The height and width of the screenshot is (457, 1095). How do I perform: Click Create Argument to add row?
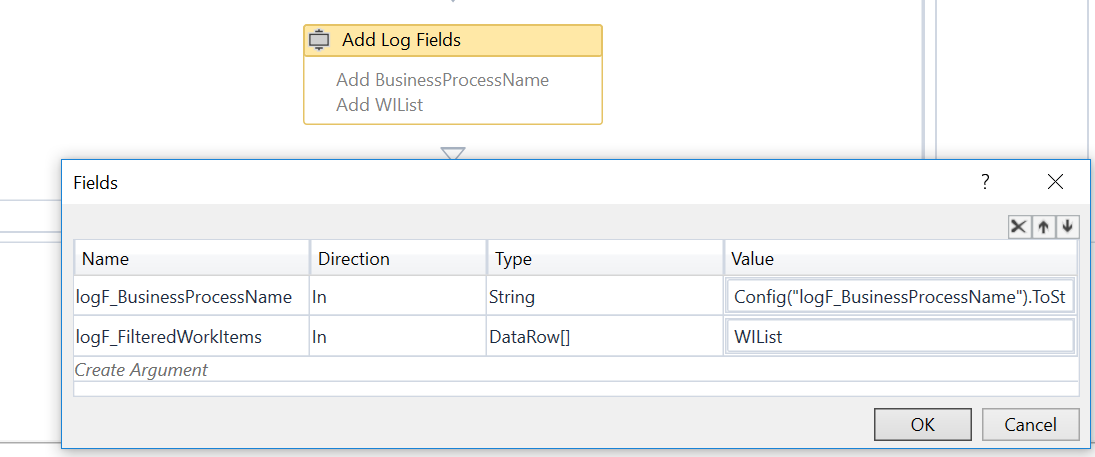(x=141, y=370)
